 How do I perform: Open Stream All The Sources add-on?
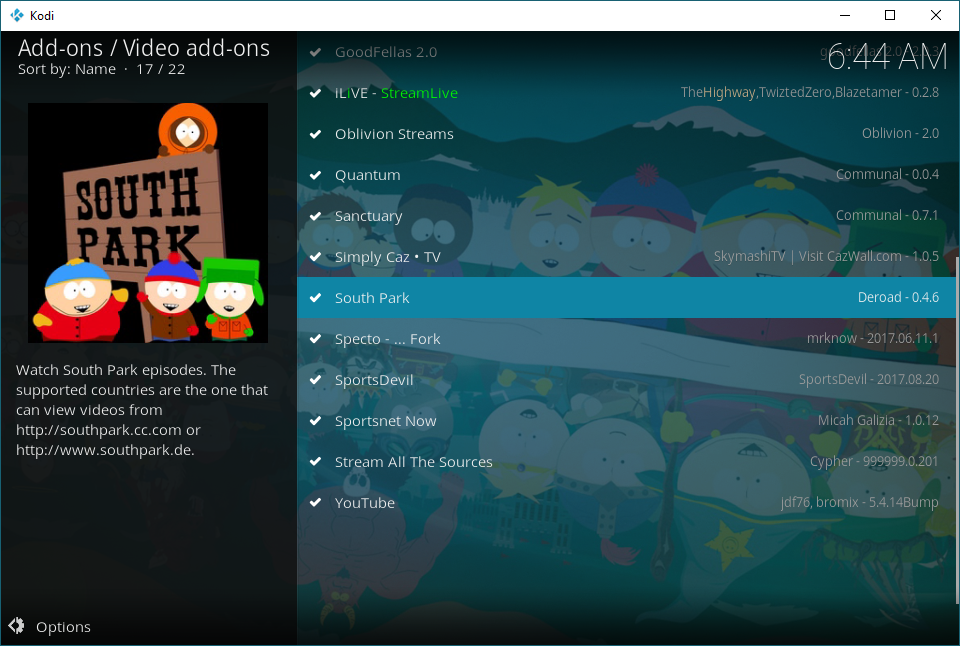click(626, 462)
